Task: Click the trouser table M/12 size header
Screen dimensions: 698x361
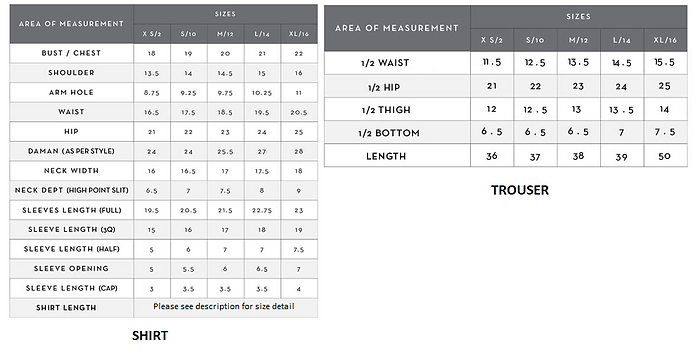Action: point(578,40)
